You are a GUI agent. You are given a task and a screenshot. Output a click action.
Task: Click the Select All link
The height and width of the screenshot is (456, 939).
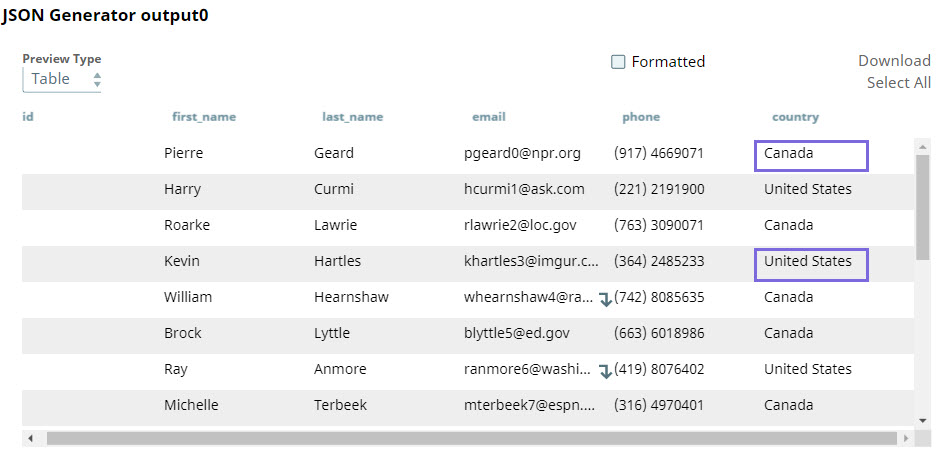coord(899,83)
